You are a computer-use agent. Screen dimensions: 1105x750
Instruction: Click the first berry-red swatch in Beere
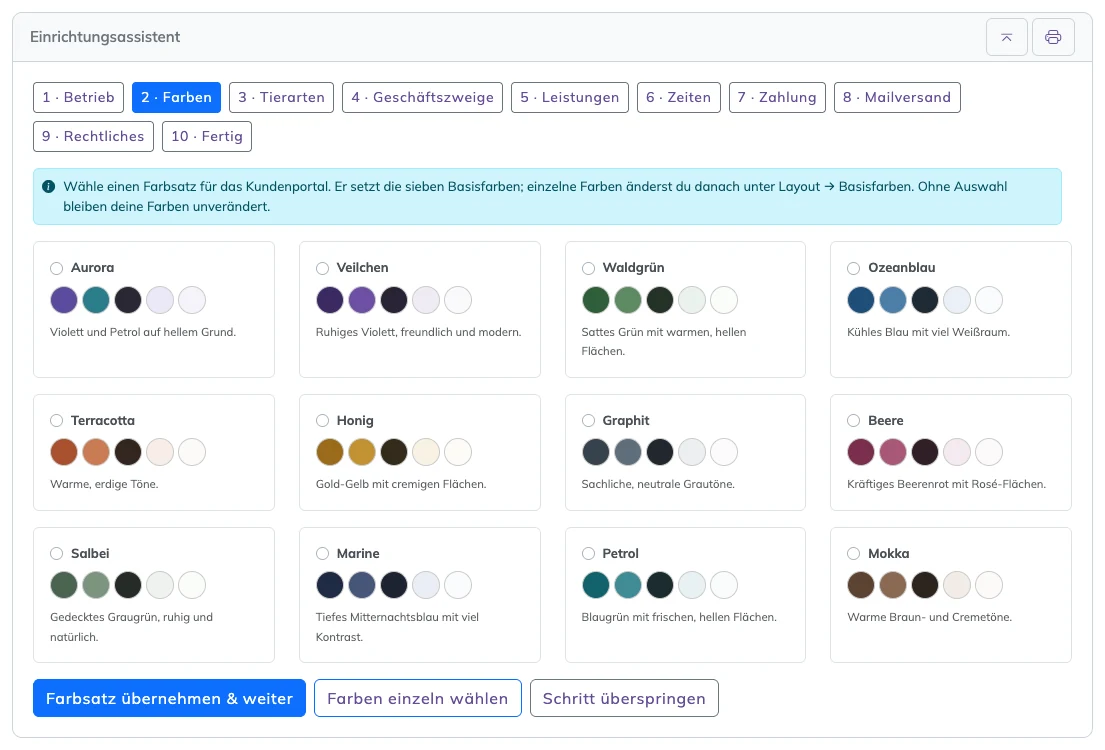860,452
